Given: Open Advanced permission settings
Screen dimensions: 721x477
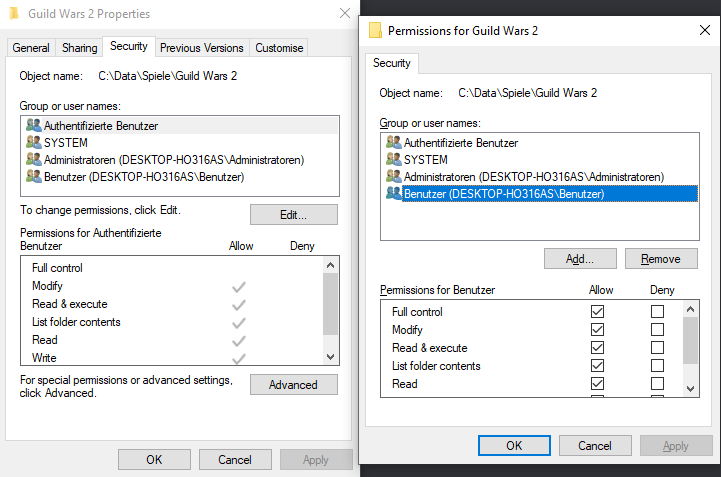Looking at the screenshot, I should coord(293,385).
